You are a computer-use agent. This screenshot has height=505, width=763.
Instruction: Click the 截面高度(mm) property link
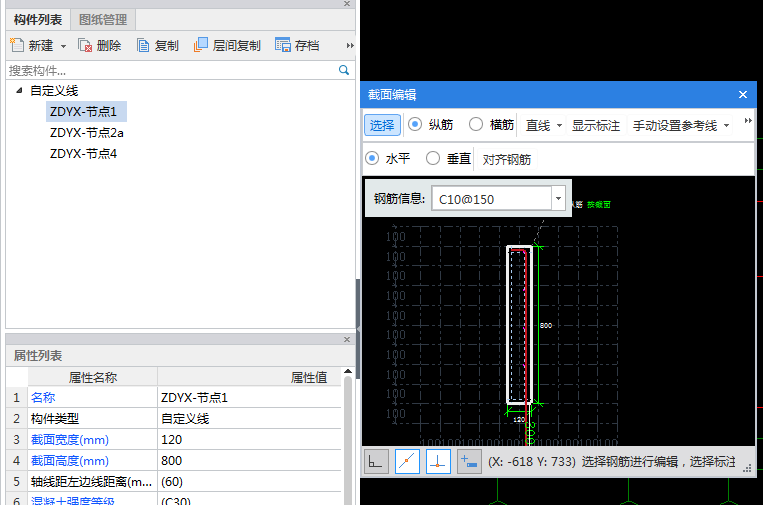point(70,461)
